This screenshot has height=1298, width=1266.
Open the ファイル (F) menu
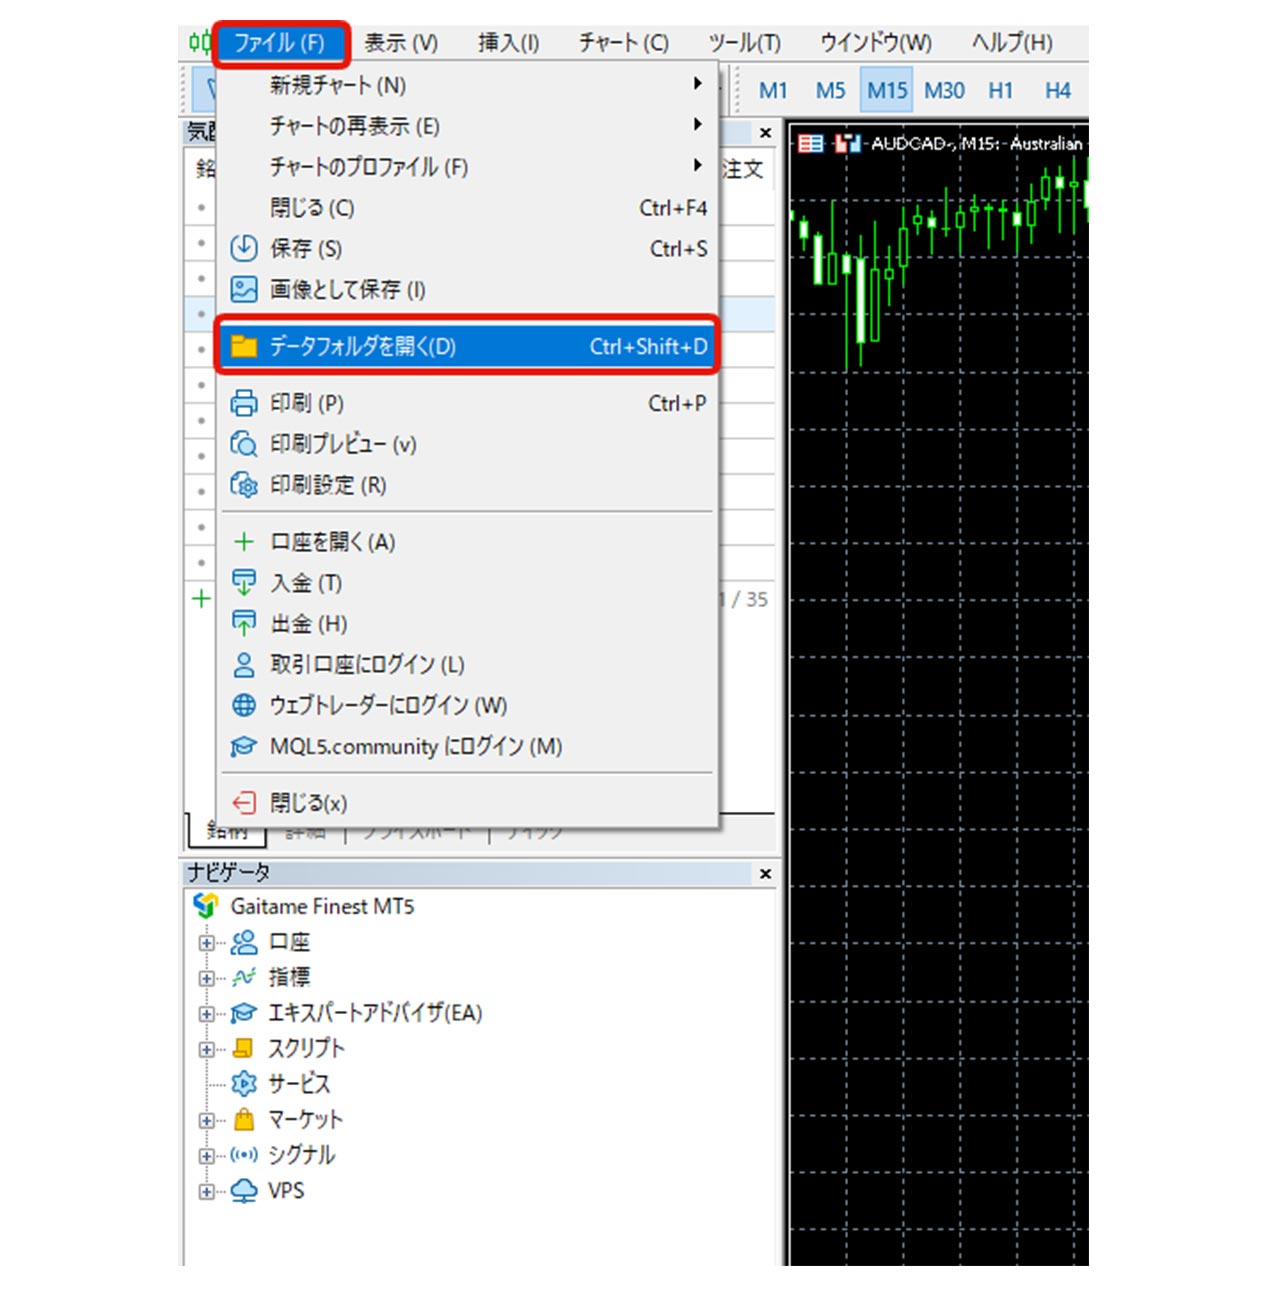coord(280,43)
